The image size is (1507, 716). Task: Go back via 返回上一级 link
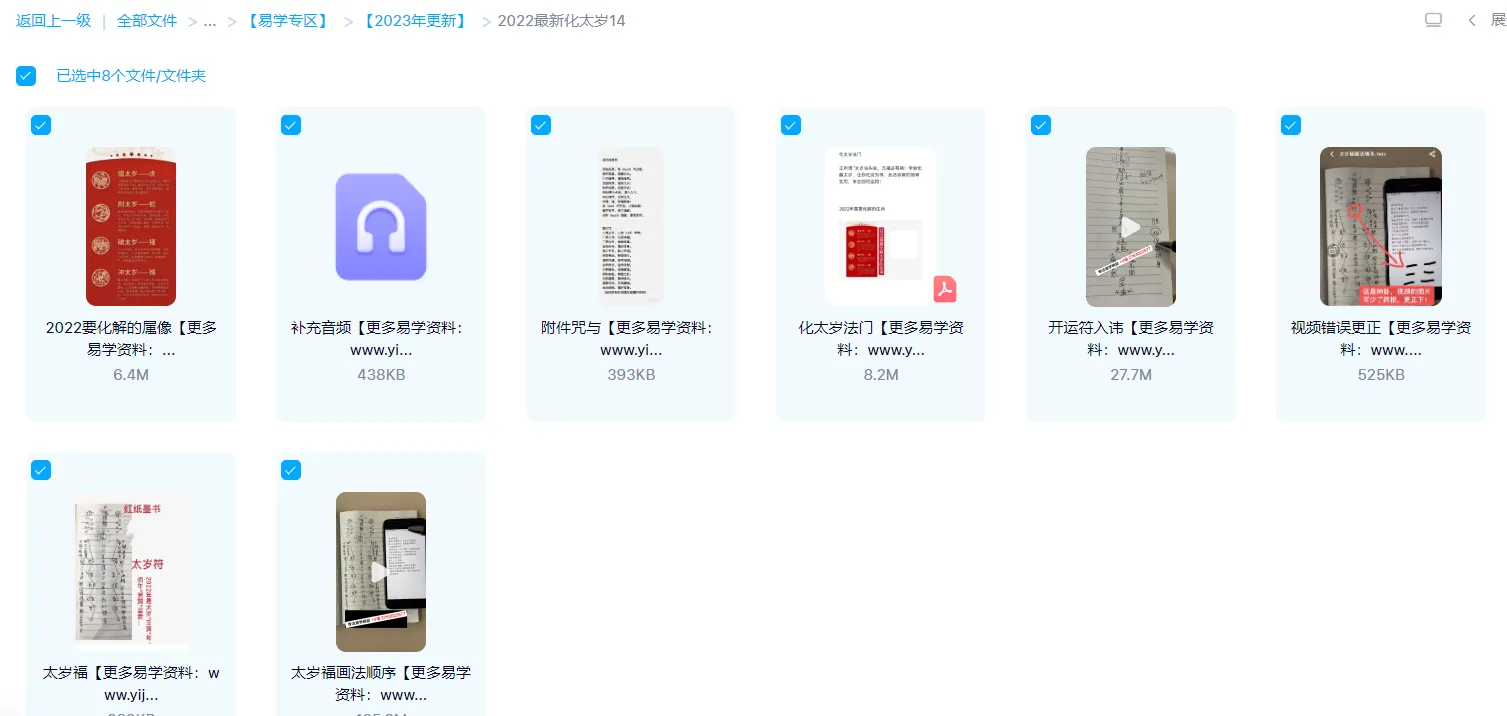[54, 20]
